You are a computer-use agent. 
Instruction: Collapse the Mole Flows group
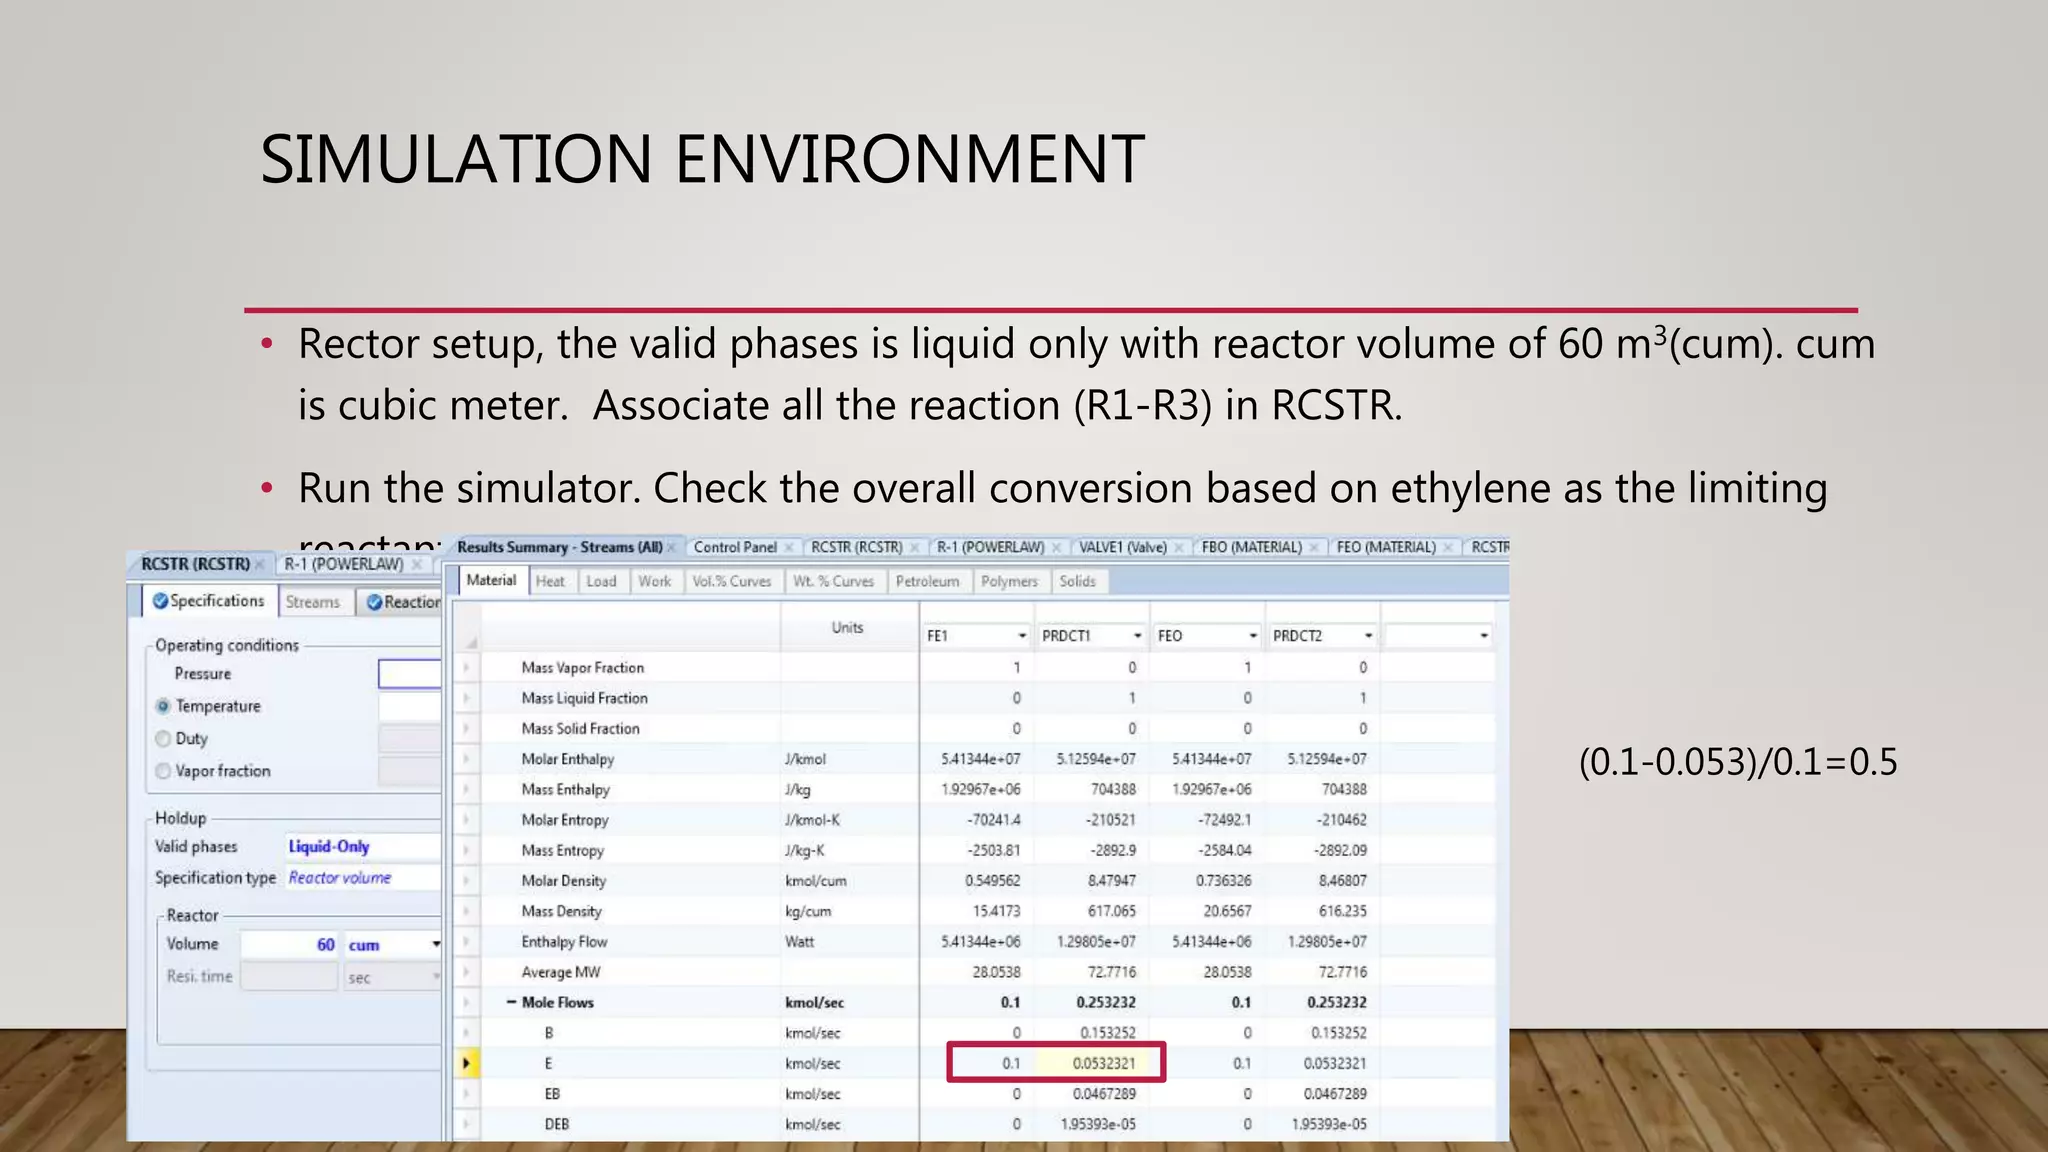pyautogui.click(x=511, y=1002)
